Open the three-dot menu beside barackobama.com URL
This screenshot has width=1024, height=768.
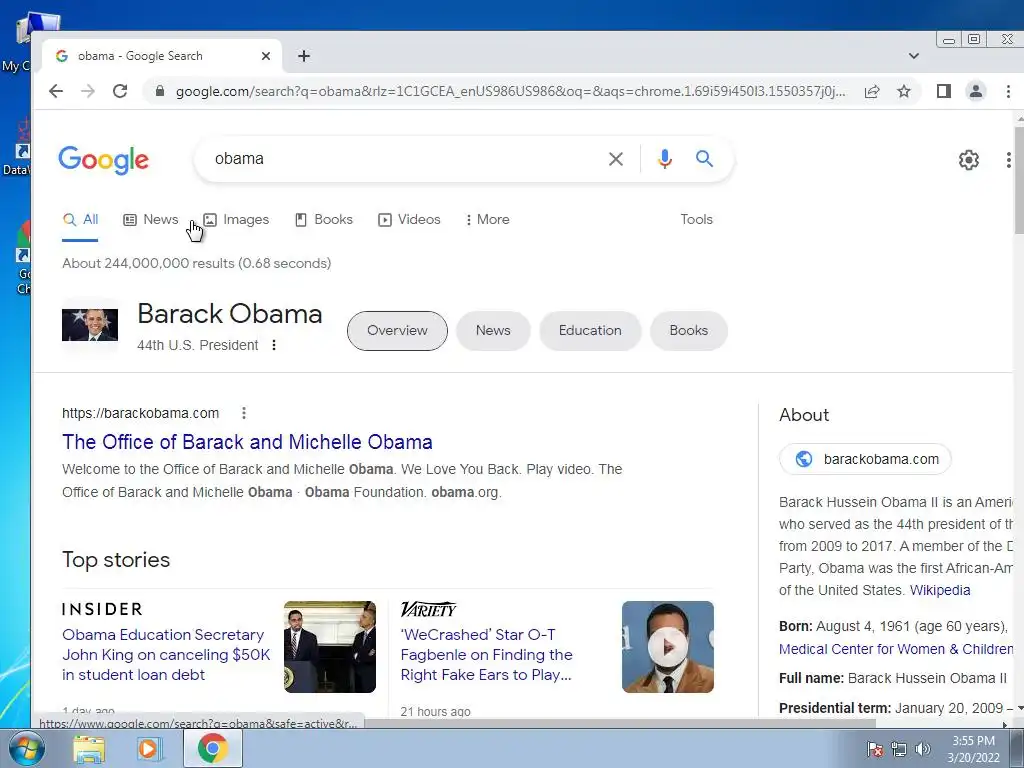pyautogui.click(x=244, y=413)
